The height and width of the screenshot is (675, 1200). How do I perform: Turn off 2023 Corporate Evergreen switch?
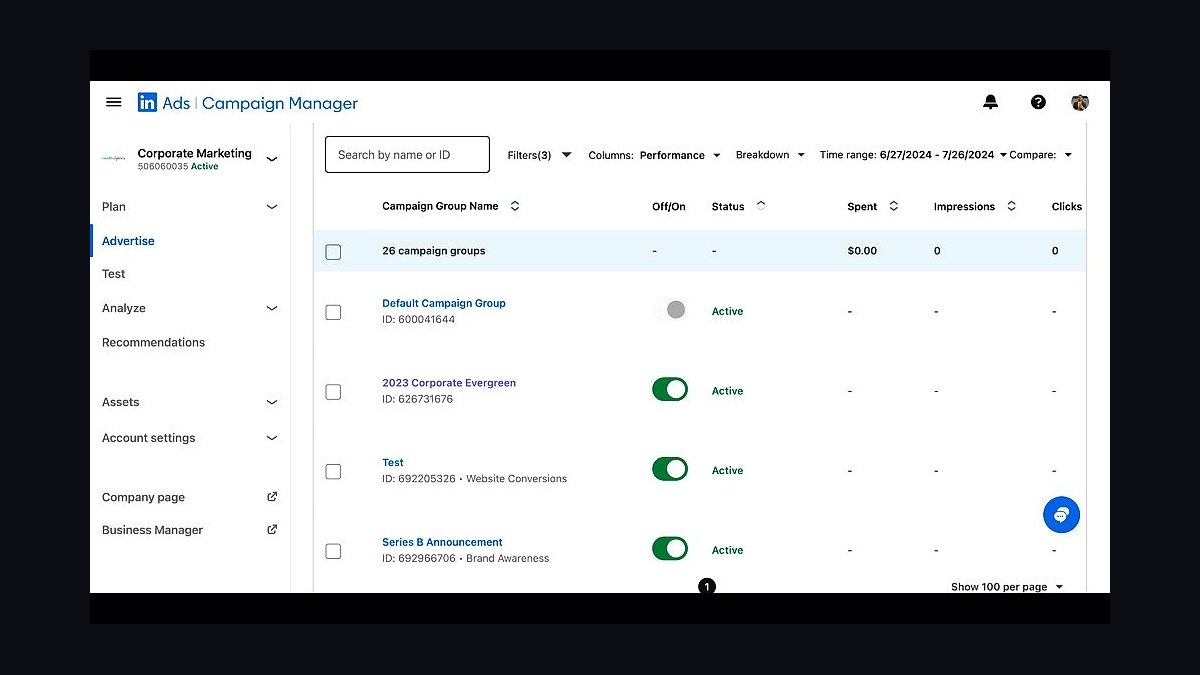click(x=670, y=389)
